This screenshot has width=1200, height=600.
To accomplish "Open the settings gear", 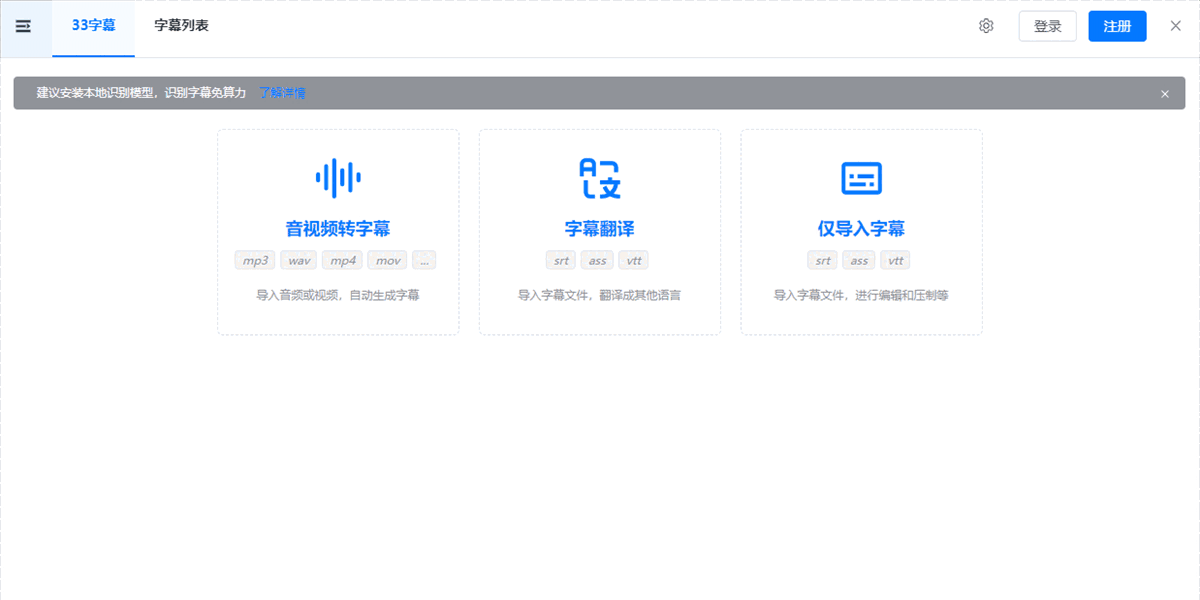I will point(986,26).
